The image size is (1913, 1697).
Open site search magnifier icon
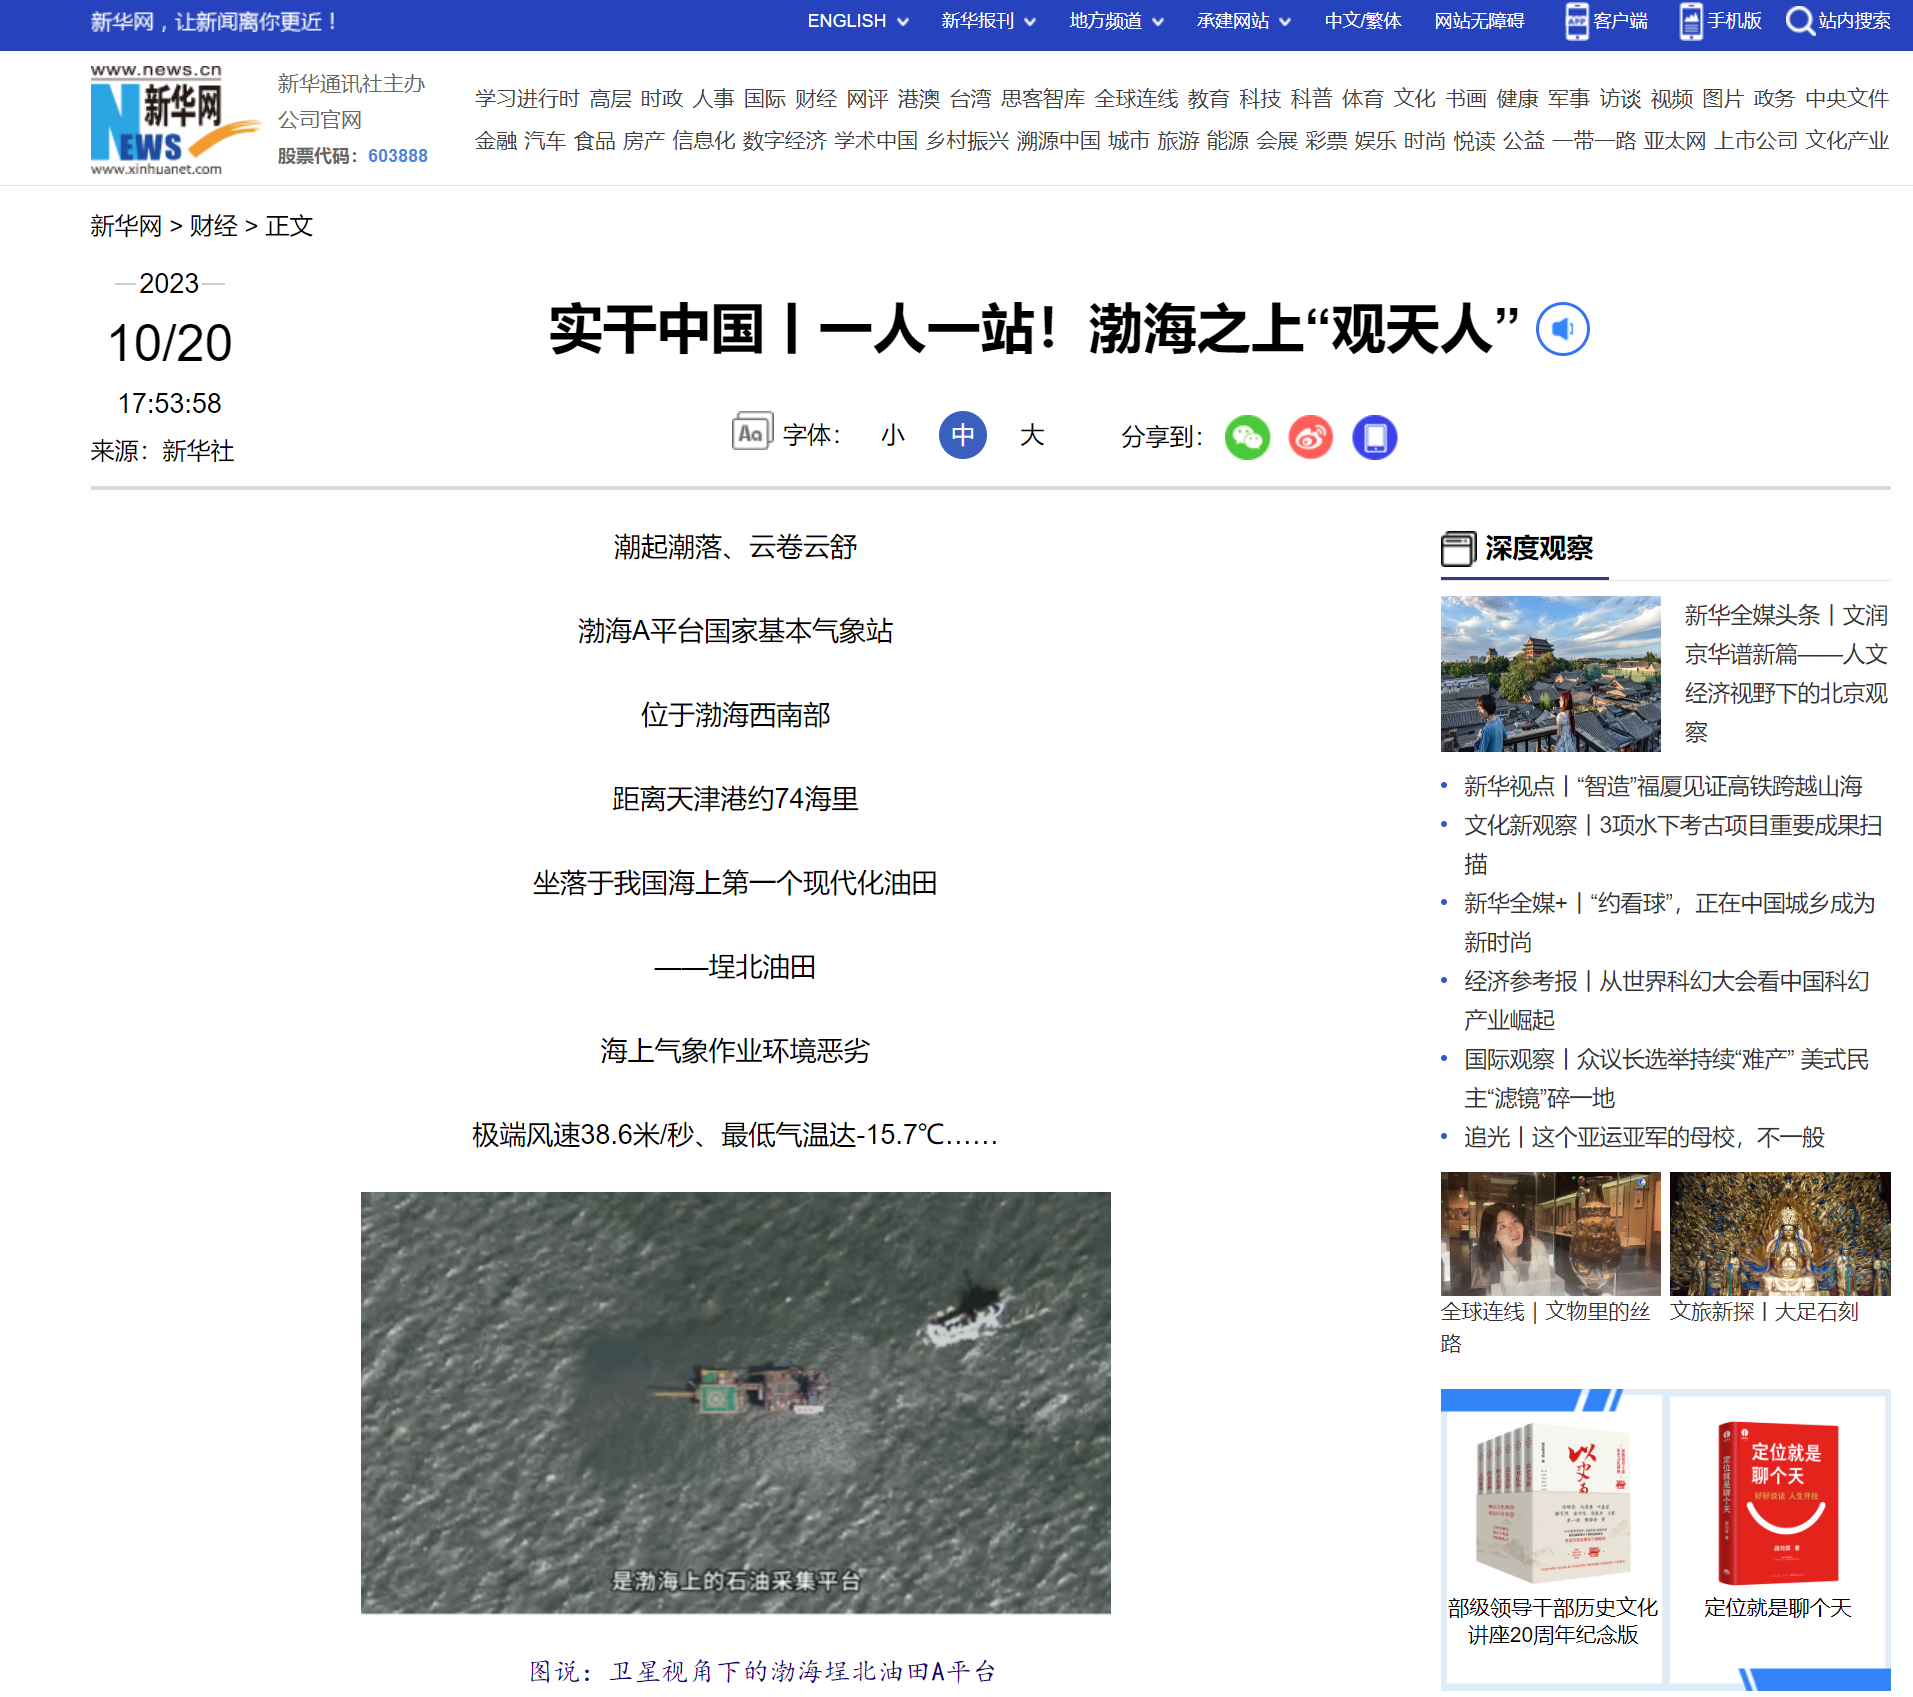pyautogui.click(x=1800, y=21)
